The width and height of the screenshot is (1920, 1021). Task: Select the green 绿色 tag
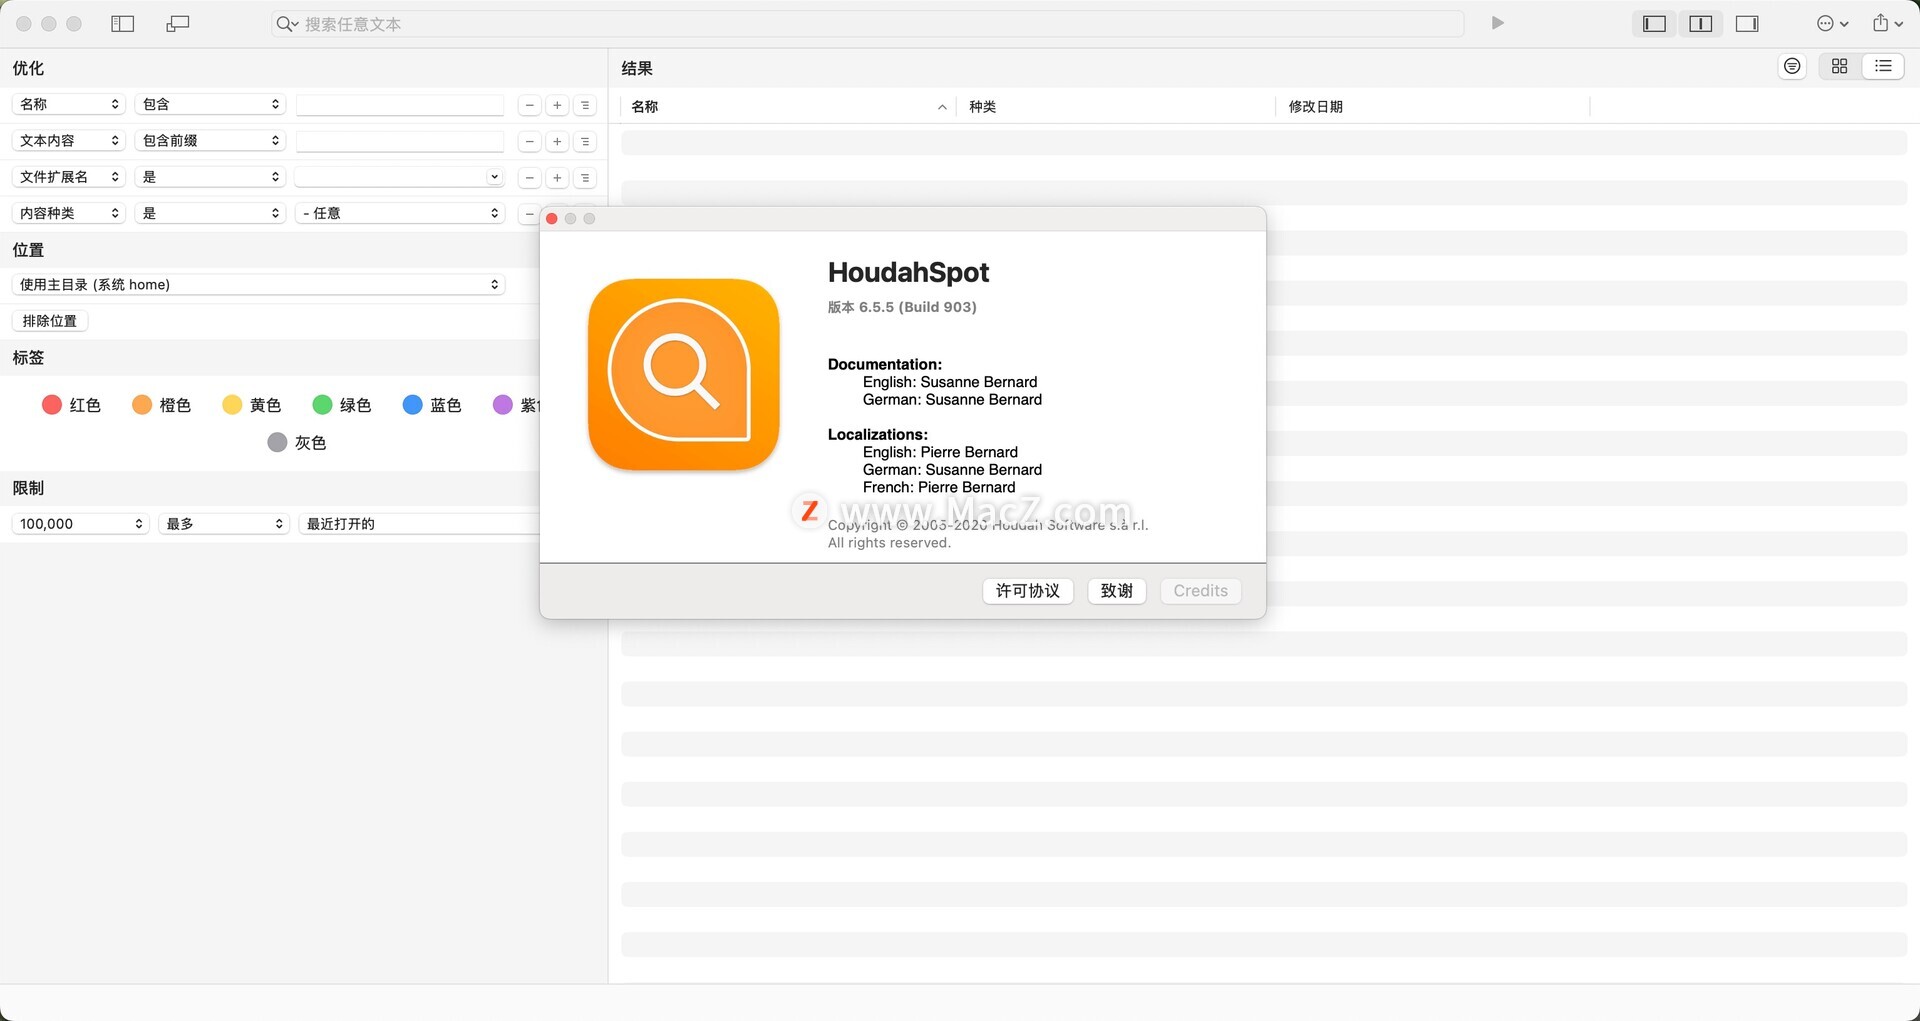[341, 404]
